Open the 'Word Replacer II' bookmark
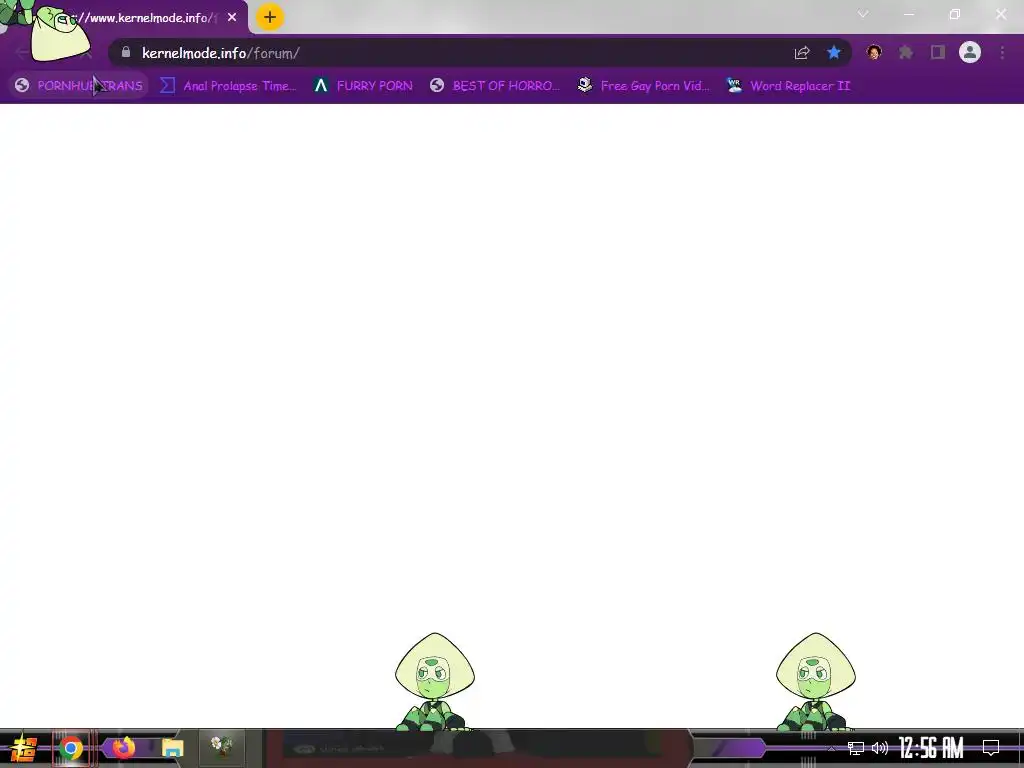1024x768 pixels. click(x=788, y=86)
